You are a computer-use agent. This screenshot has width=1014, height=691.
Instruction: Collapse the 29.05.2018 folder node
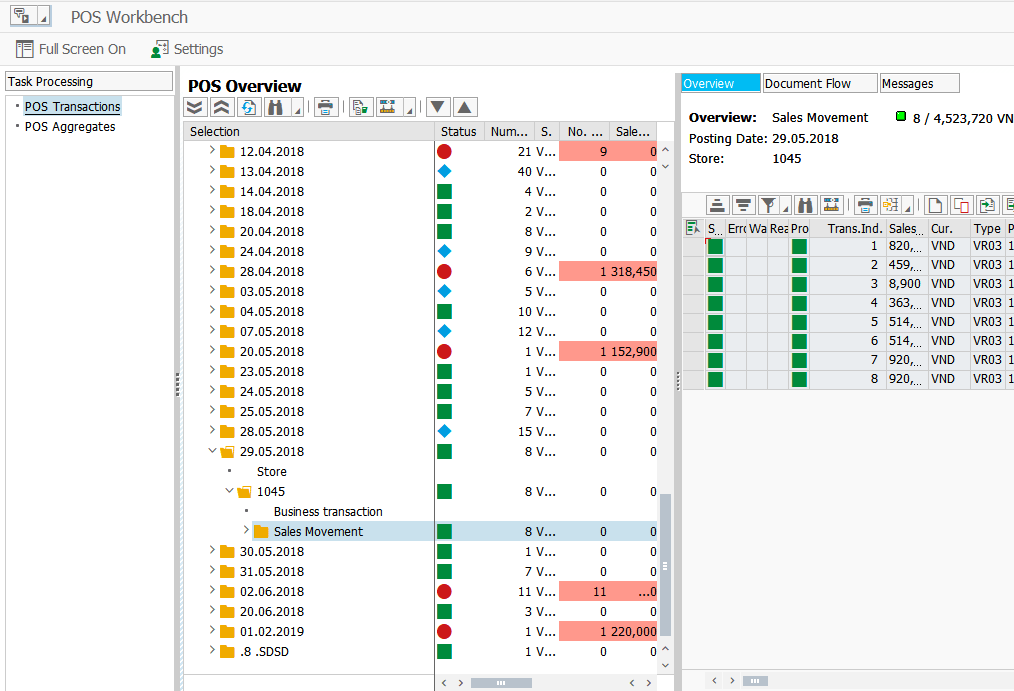[x=211, y=451]
